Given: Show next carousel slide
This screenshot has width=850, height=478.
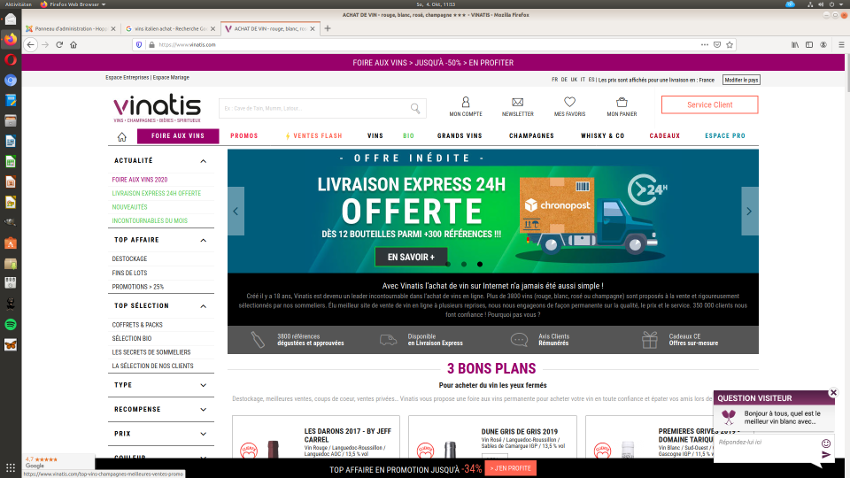Looking at the screenshot, I should (750, 211).
